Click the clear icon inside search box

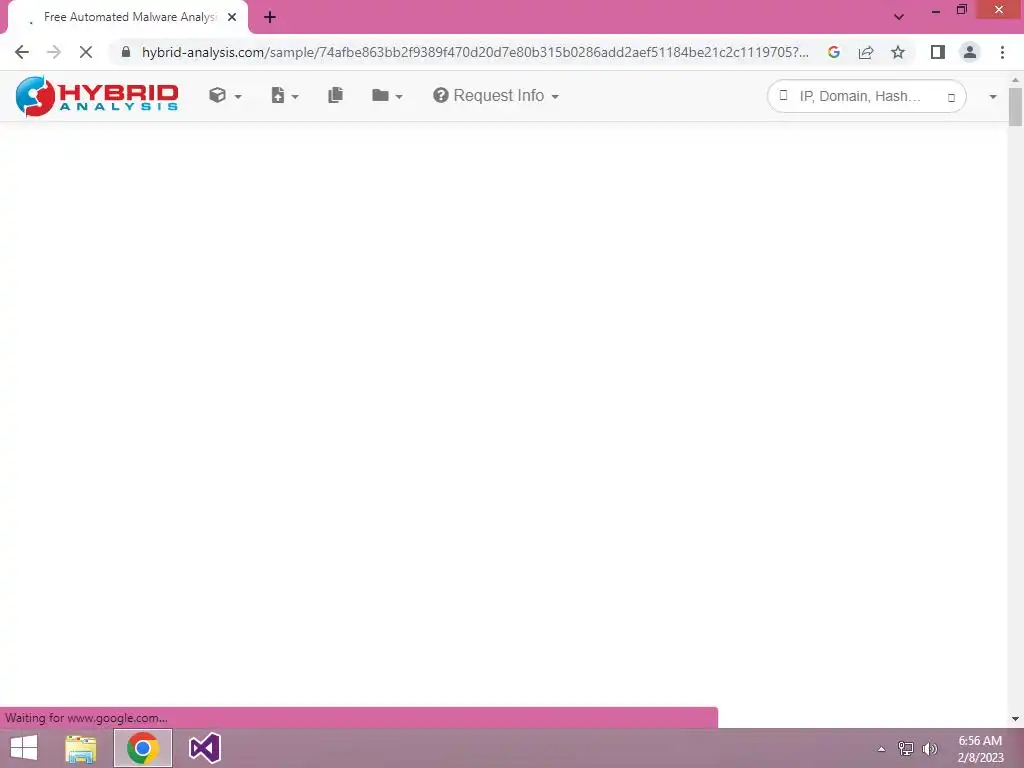[x=952, y=97]
